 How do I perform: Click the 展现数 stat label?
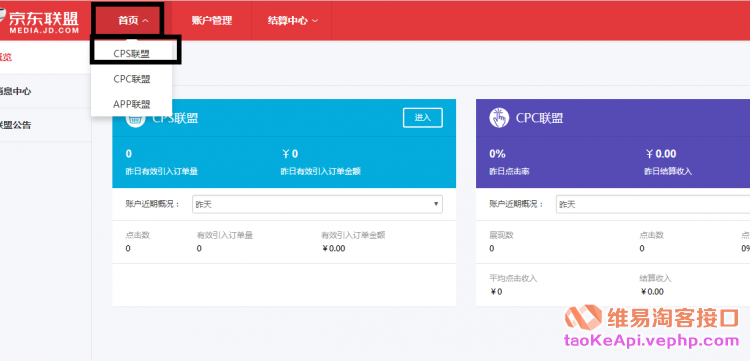501,235
